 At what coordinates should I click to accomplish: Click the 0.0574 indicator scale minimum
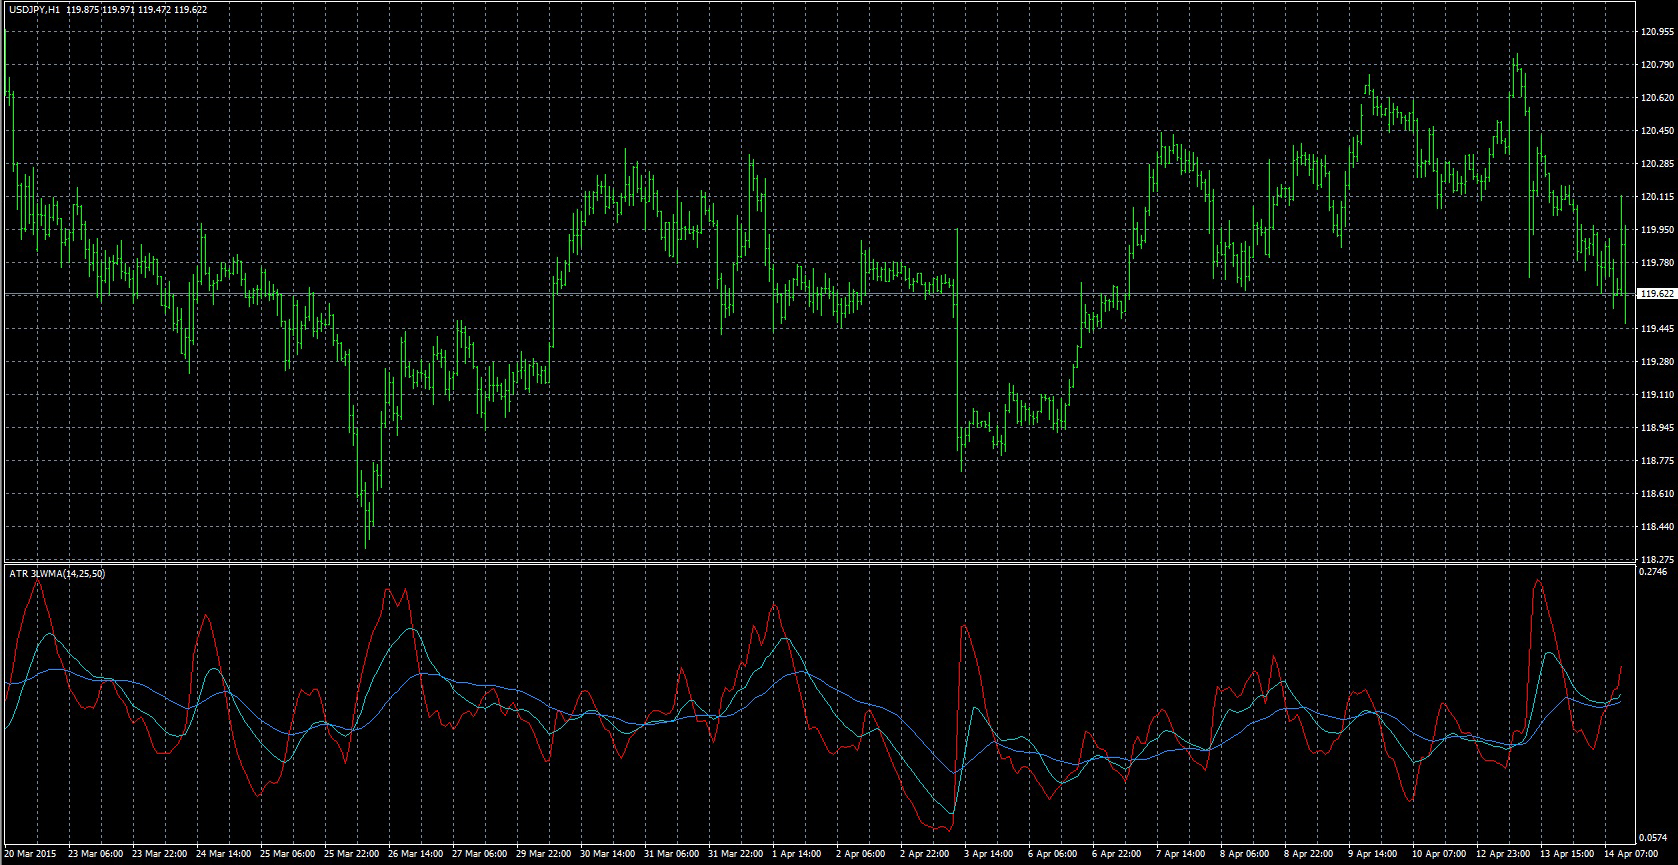pos(1654,838)
